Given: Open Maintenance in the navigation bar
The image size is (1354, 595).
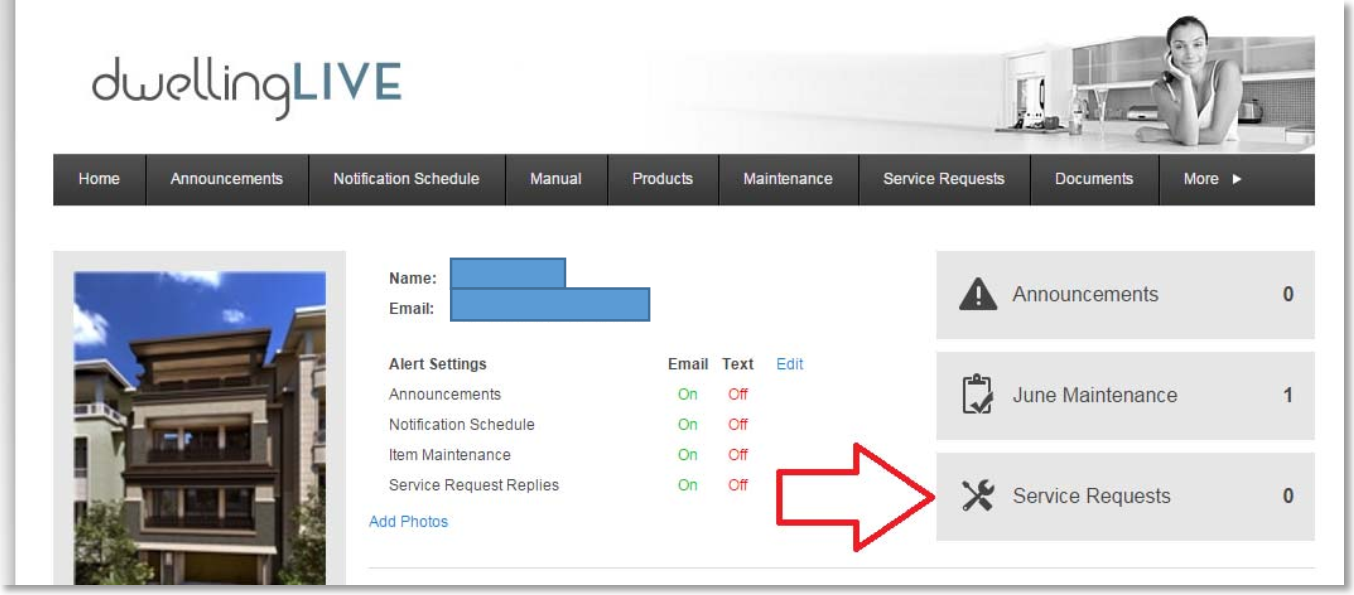Looking at the screenshot, I should click(787, 180).
